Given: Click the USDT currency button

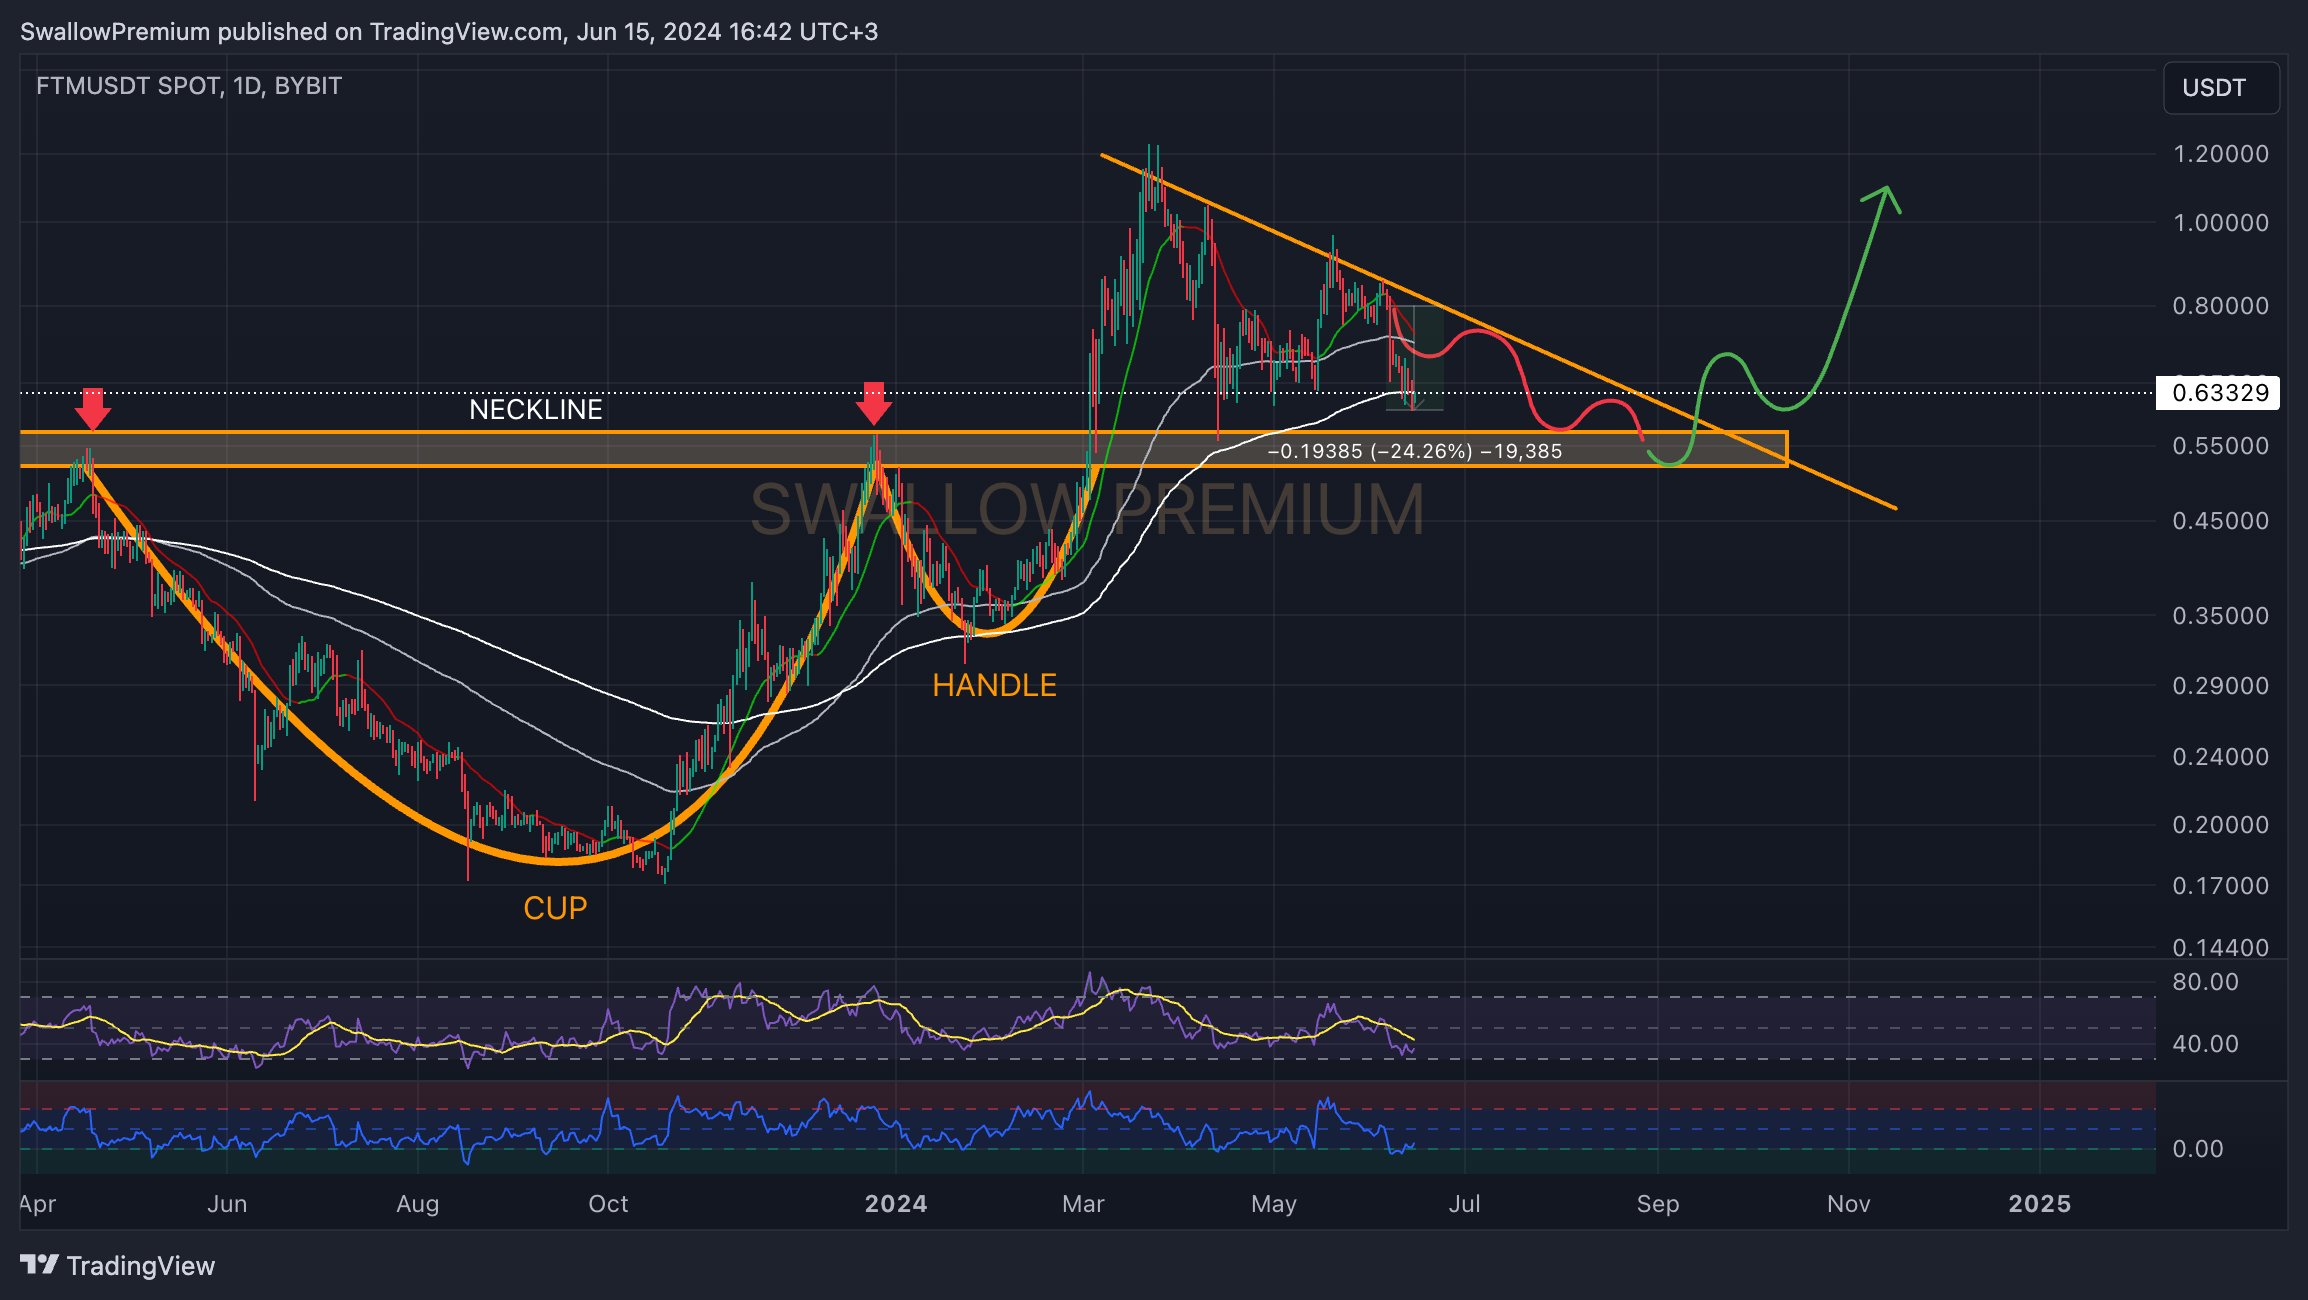Looking at the screenshot, I should click(2221, 88).
